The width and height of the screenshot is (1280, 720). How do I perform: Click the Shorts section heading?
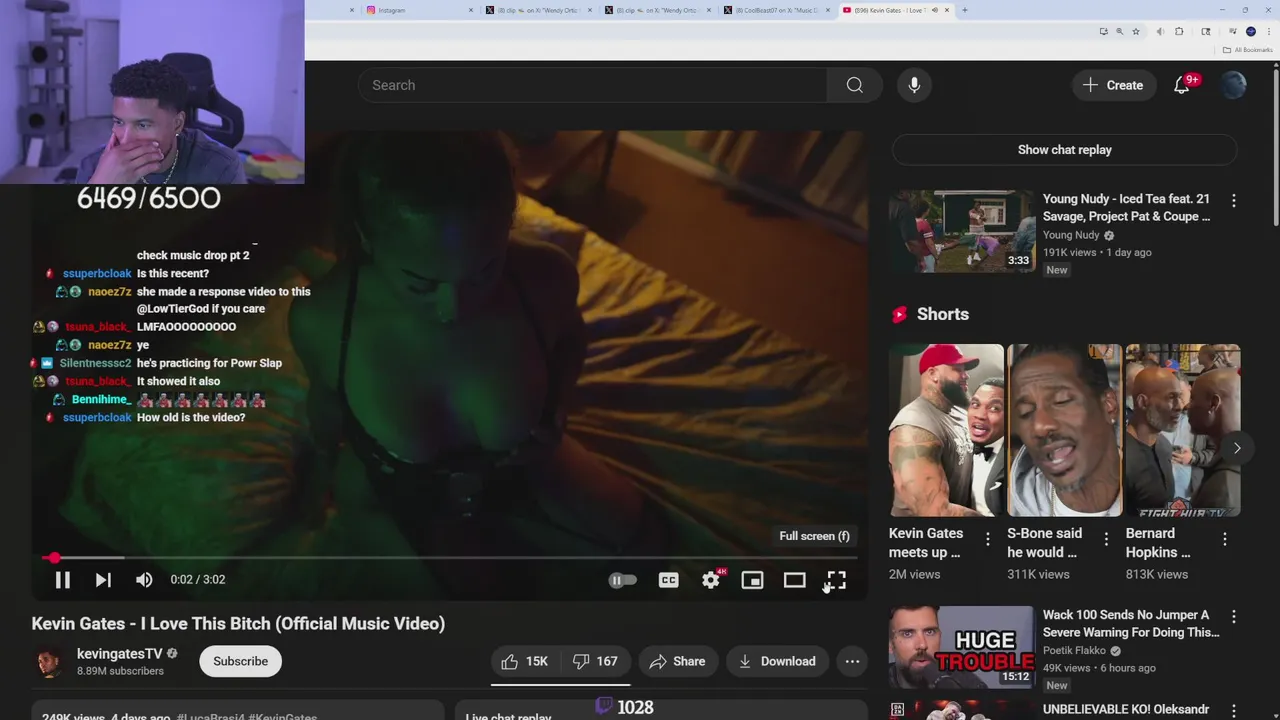[942, 314]
